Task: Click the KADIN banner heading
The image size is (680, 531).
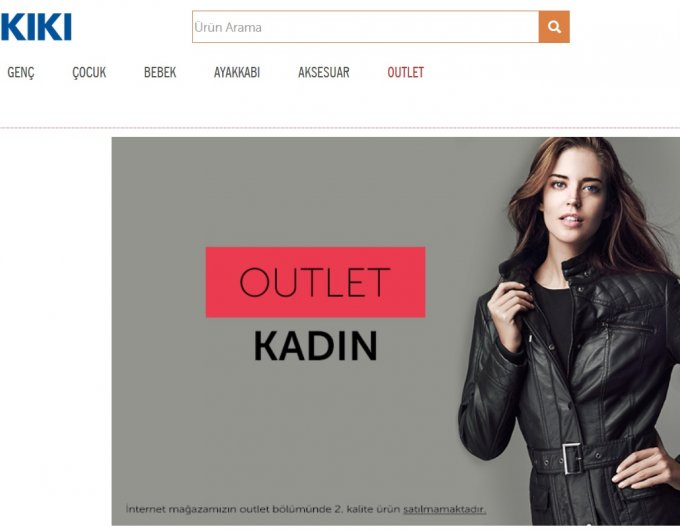Action: pyautogui.click(x=315, y=346)
